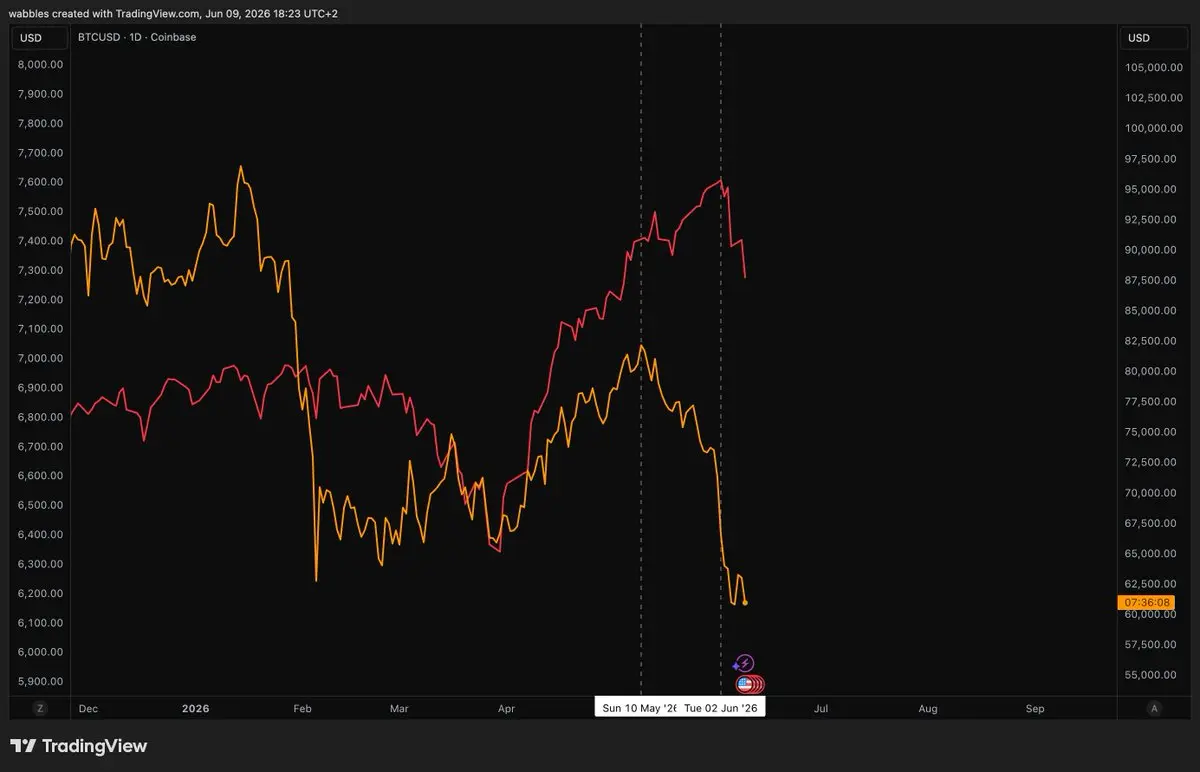Image resolution: width=1200 pixels, height=772 pixels.
Task: Click the 6,500.00 left price label
Action: tap(41, 506)
